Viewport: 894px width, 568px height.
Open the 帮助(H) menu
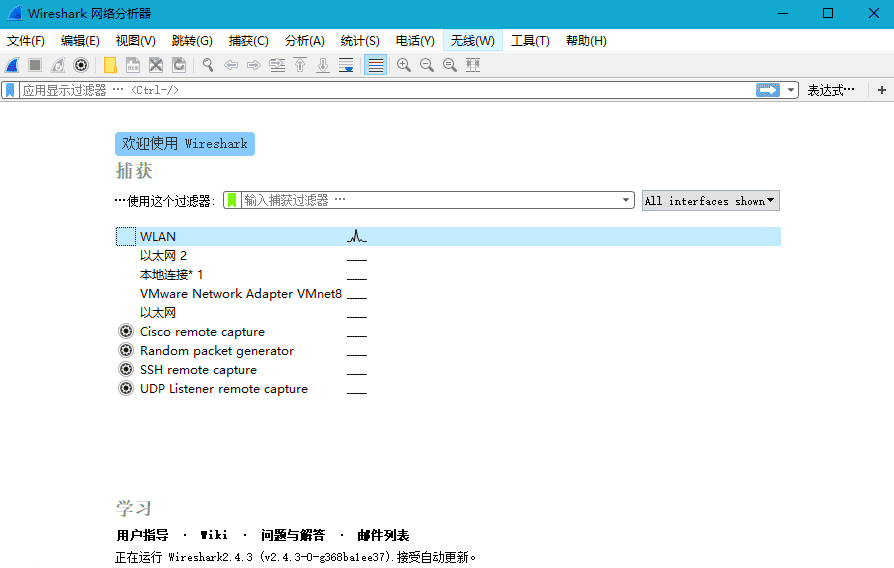(x=586, y=41)
